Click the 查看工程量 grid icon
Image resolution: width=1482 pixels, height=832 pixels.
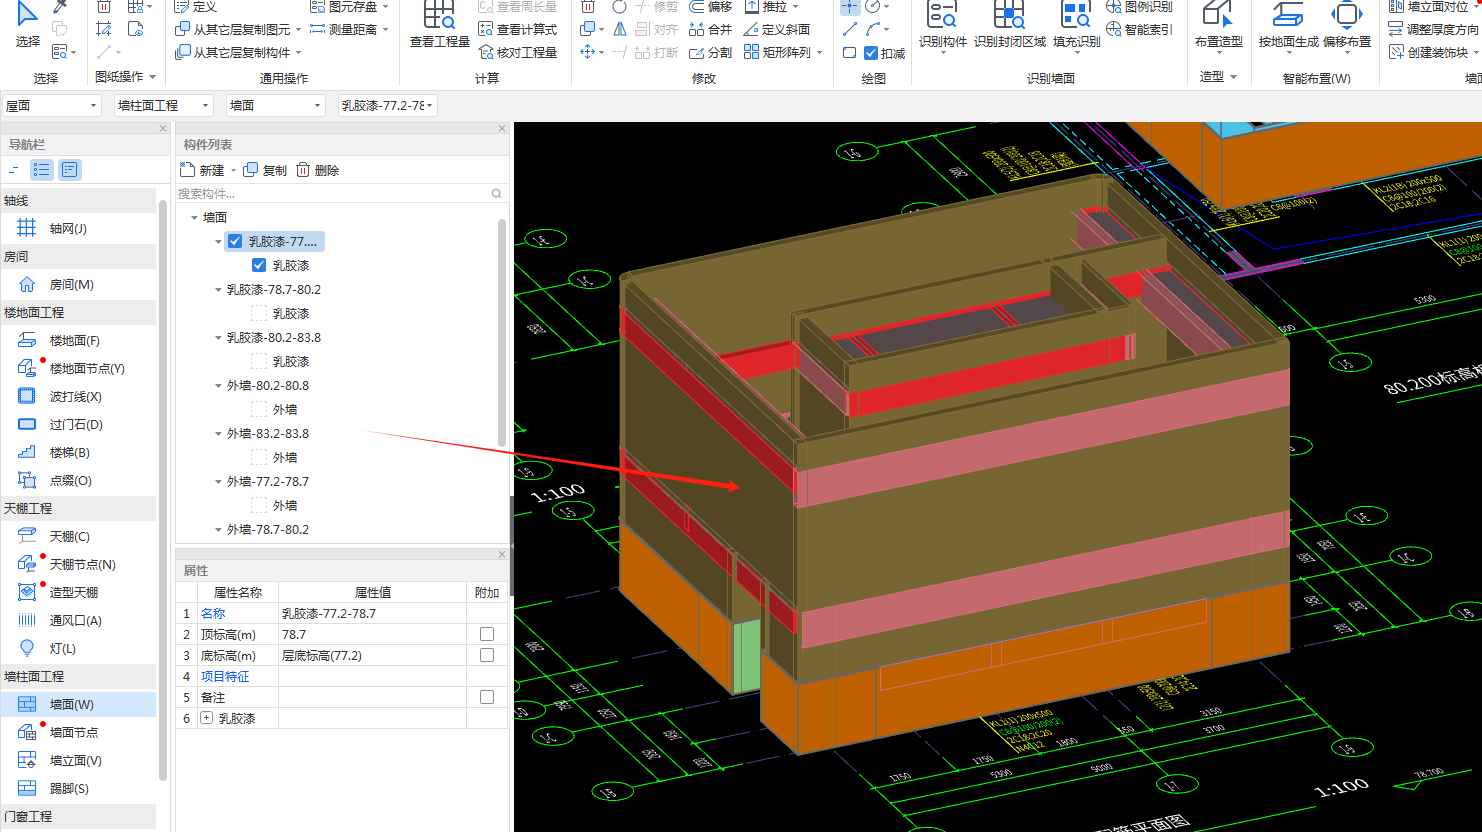pos(439,14)
